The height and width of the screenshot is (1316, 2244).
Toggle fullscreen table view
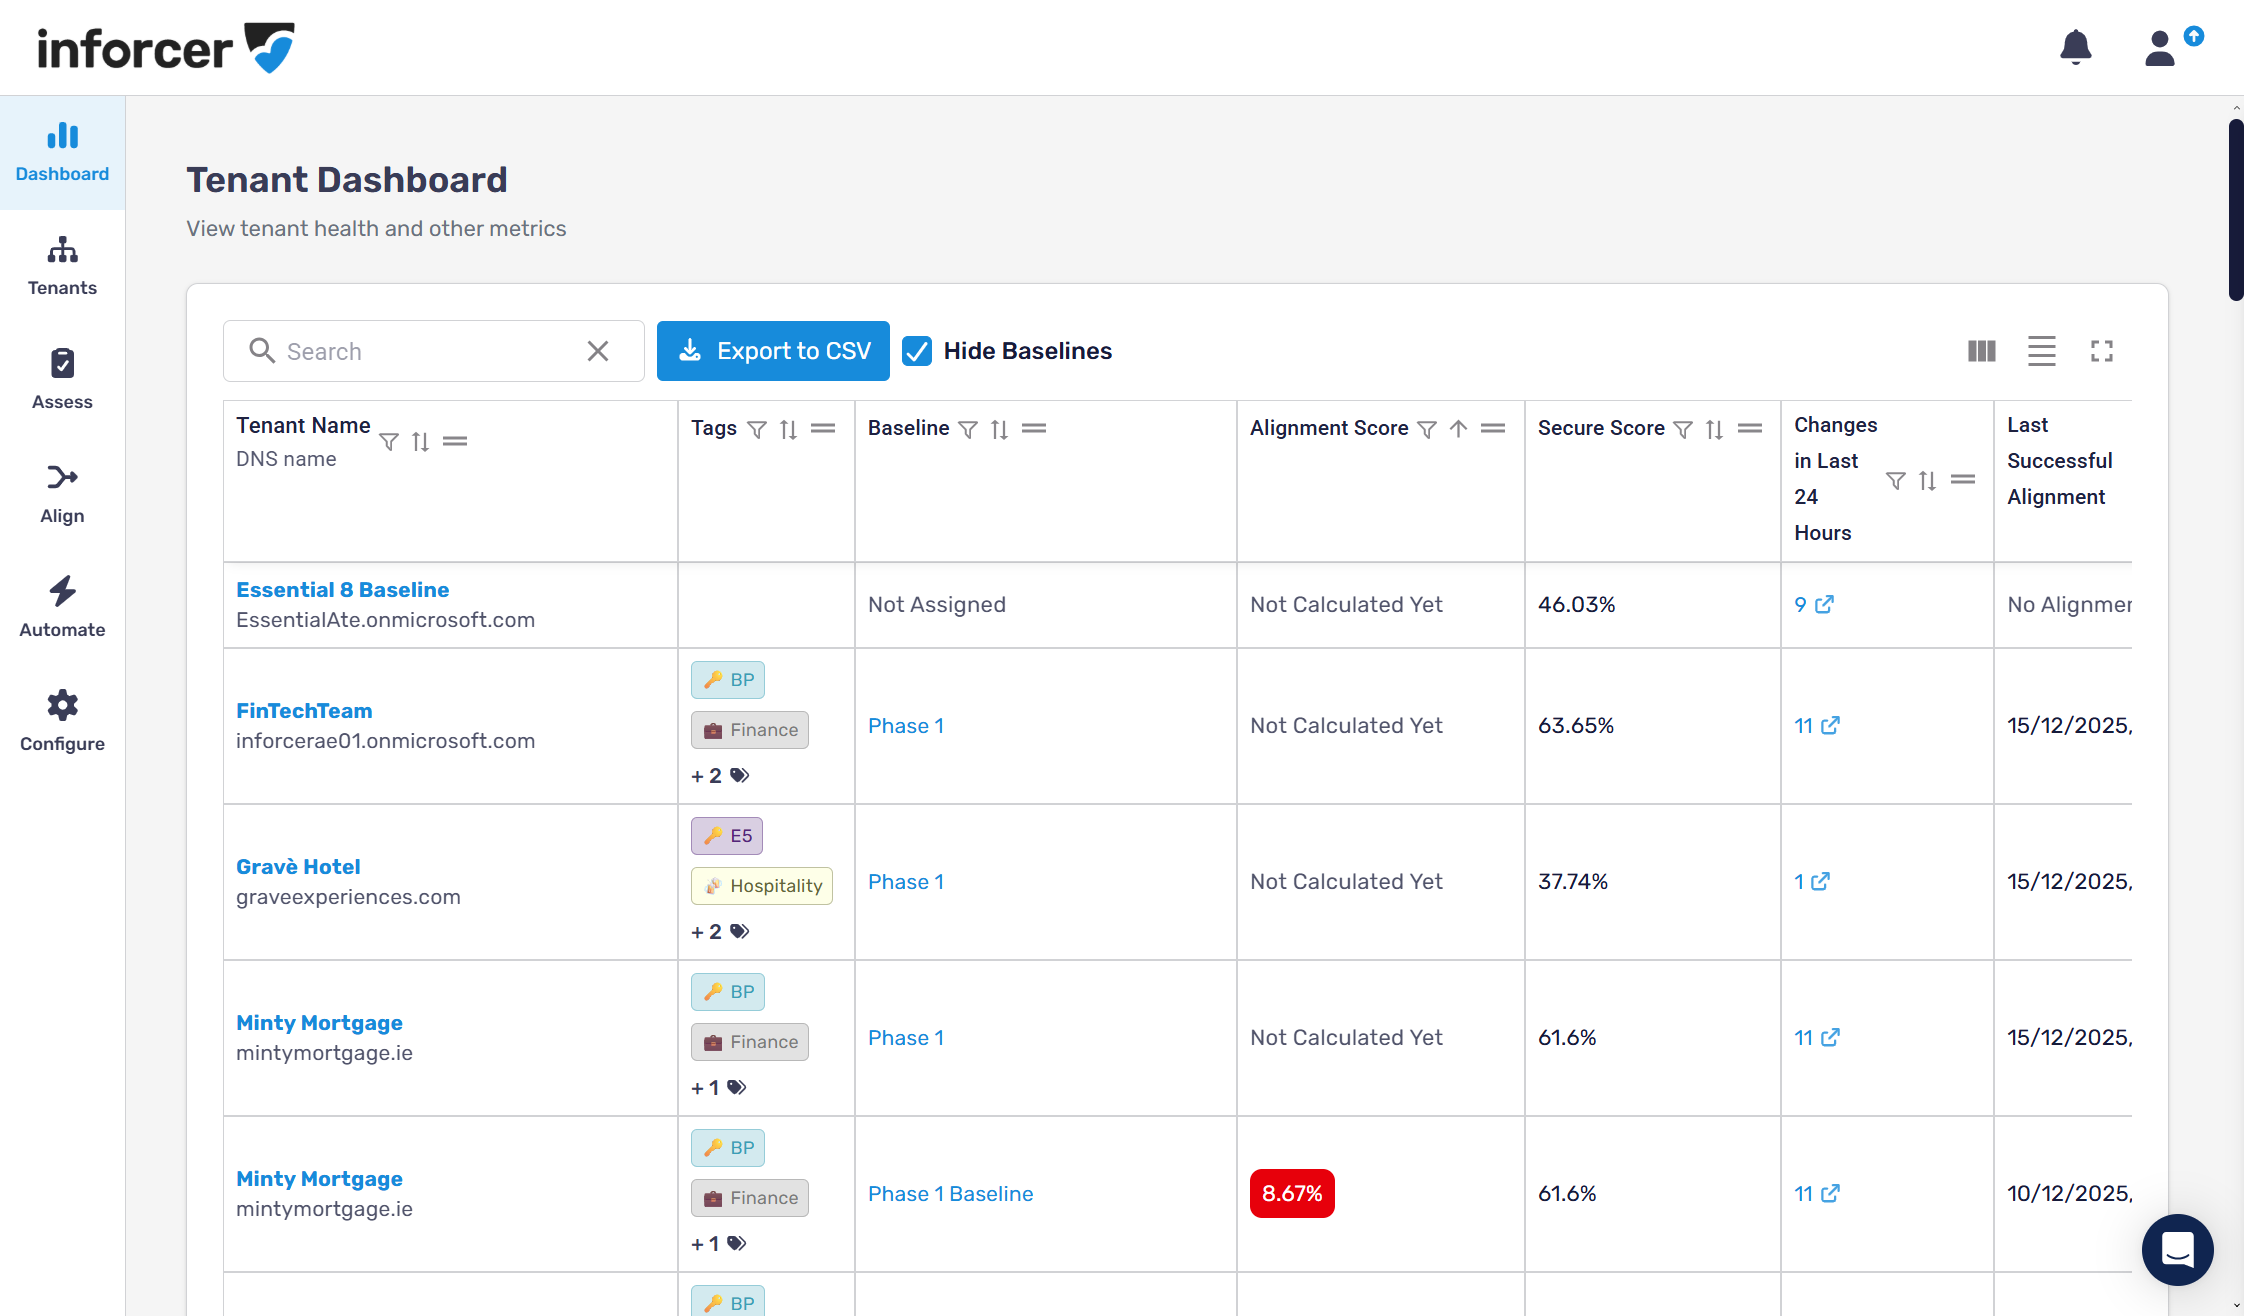[x=2101, y=351]
